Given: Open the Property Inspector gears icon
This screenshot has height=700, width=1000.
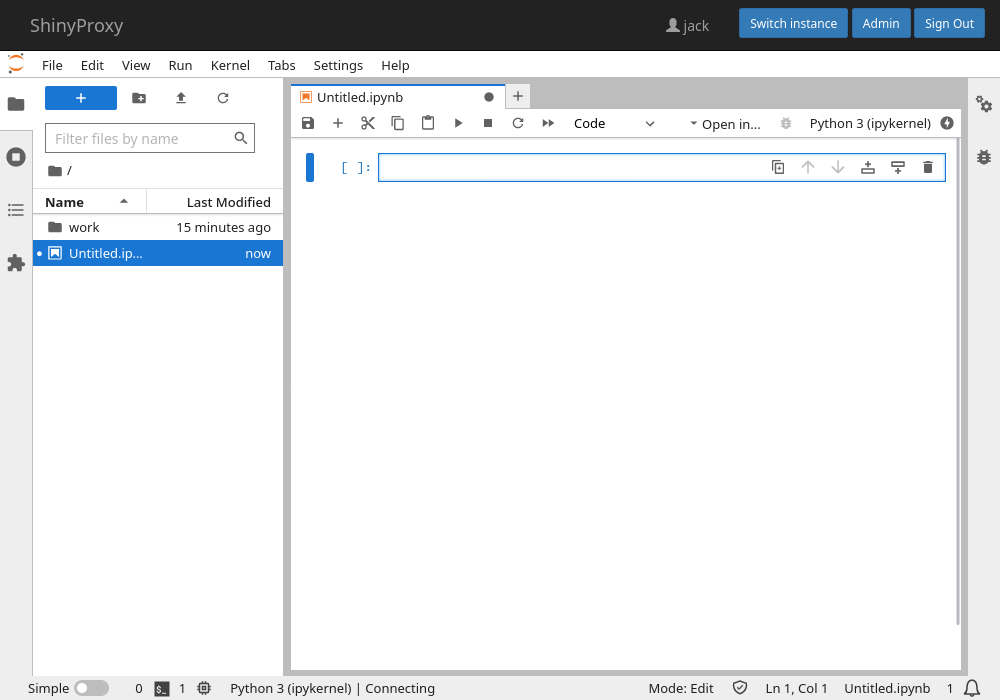Looking at the screenshot, I should tap(983, 104).
